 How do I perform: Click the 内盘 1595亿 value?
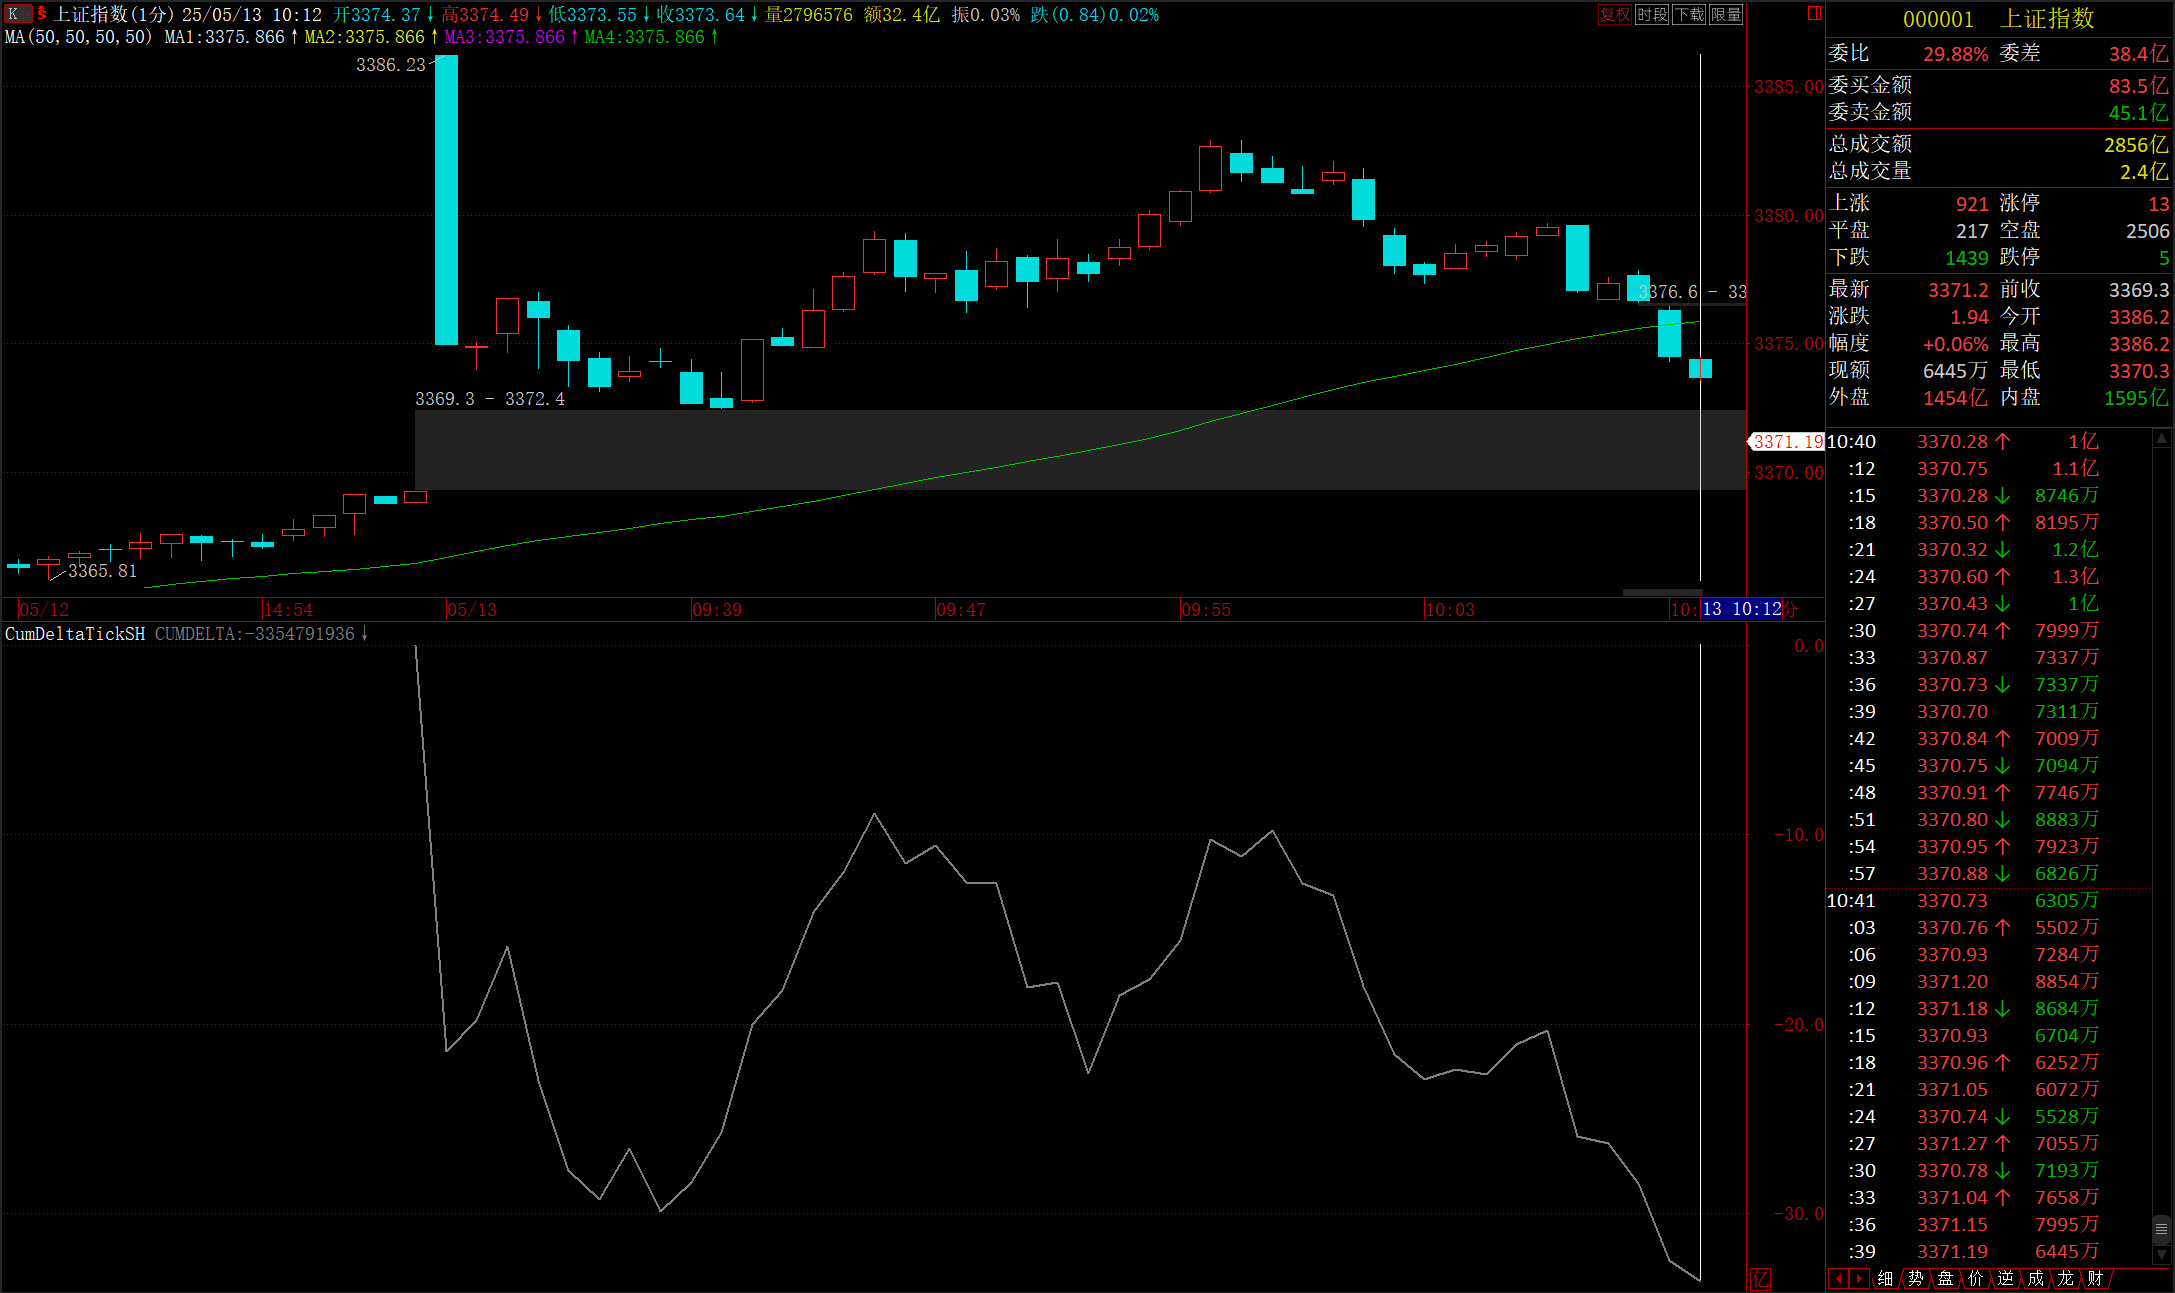coord(2136,398)
